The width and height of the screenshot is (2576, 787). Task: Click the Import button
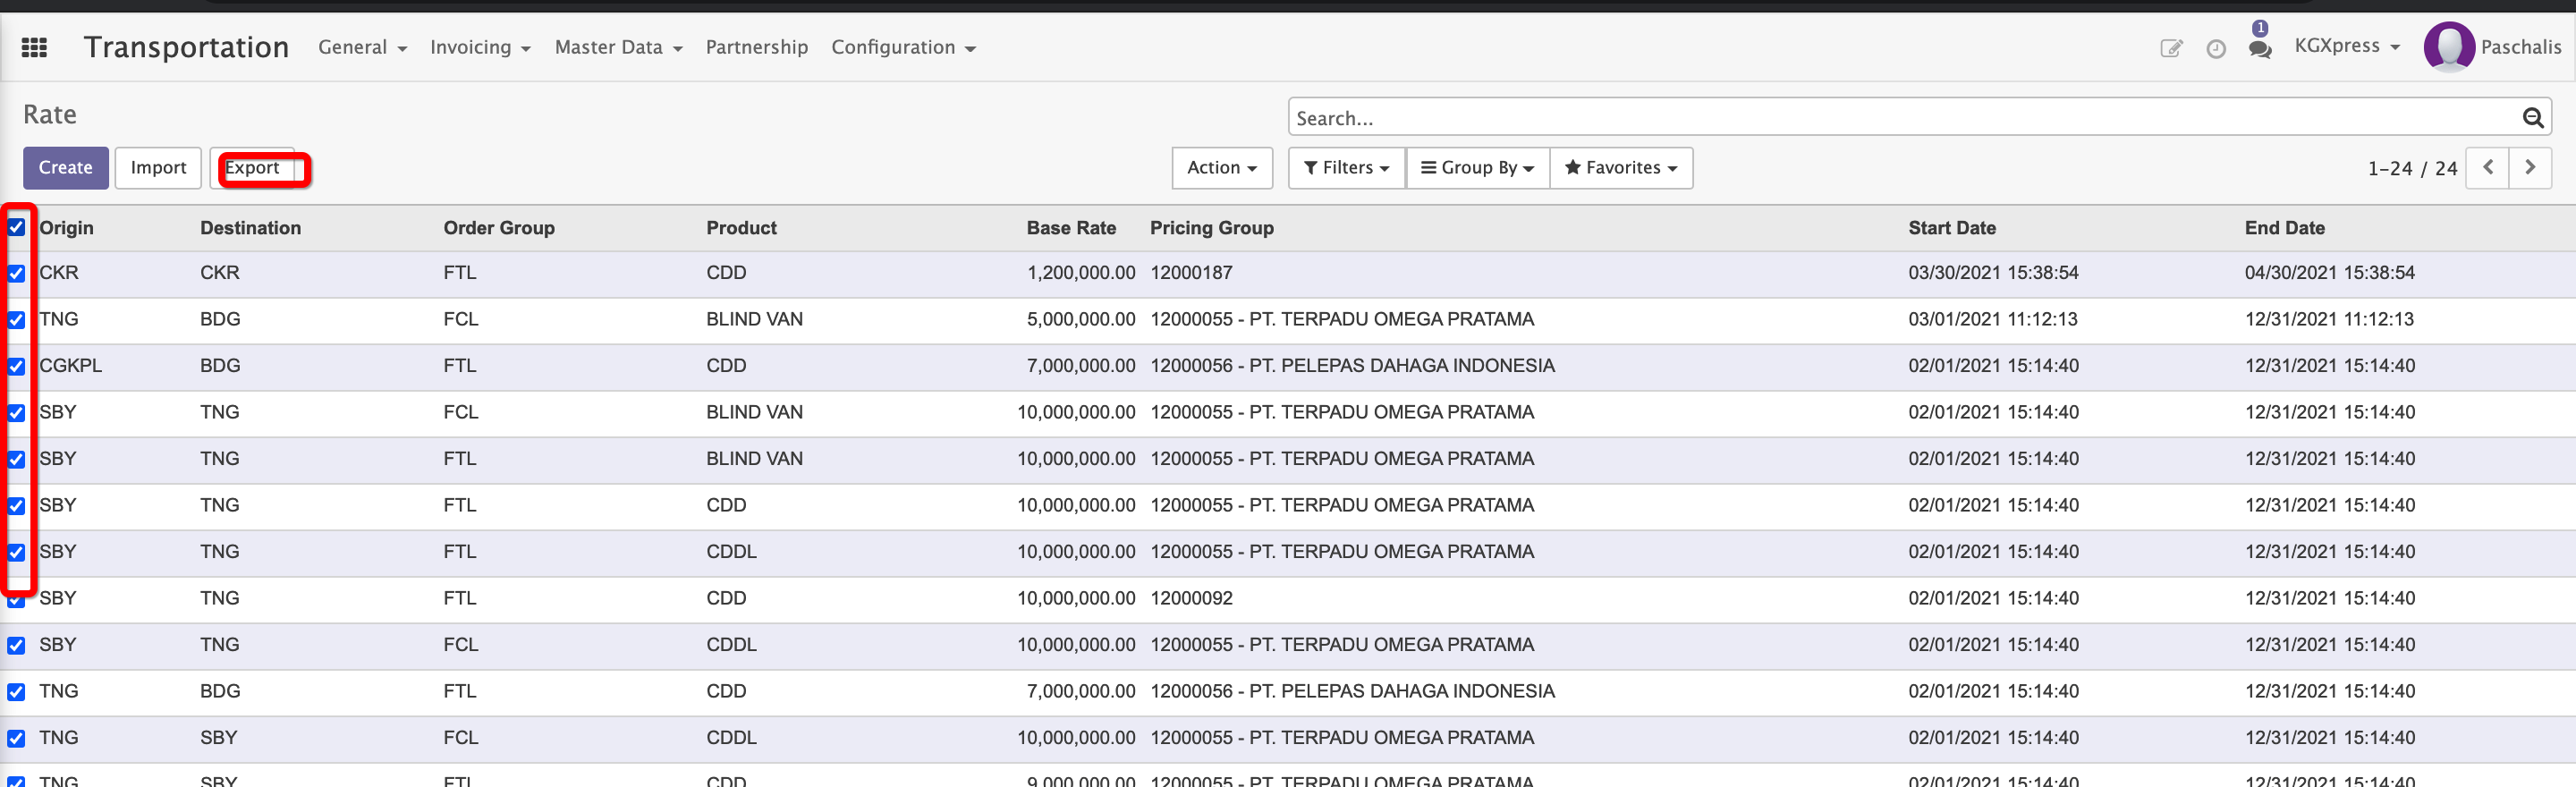[x=158, y=167]
